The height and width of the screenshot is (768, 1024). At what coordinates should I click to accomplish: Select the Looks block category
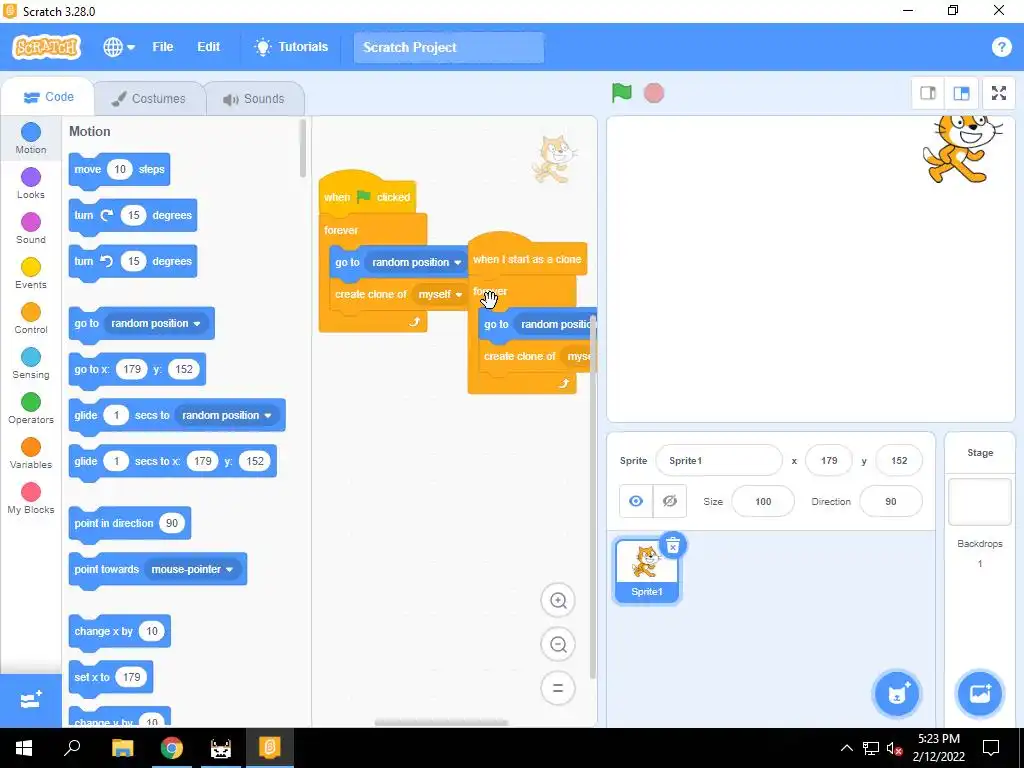pos(31,184)
